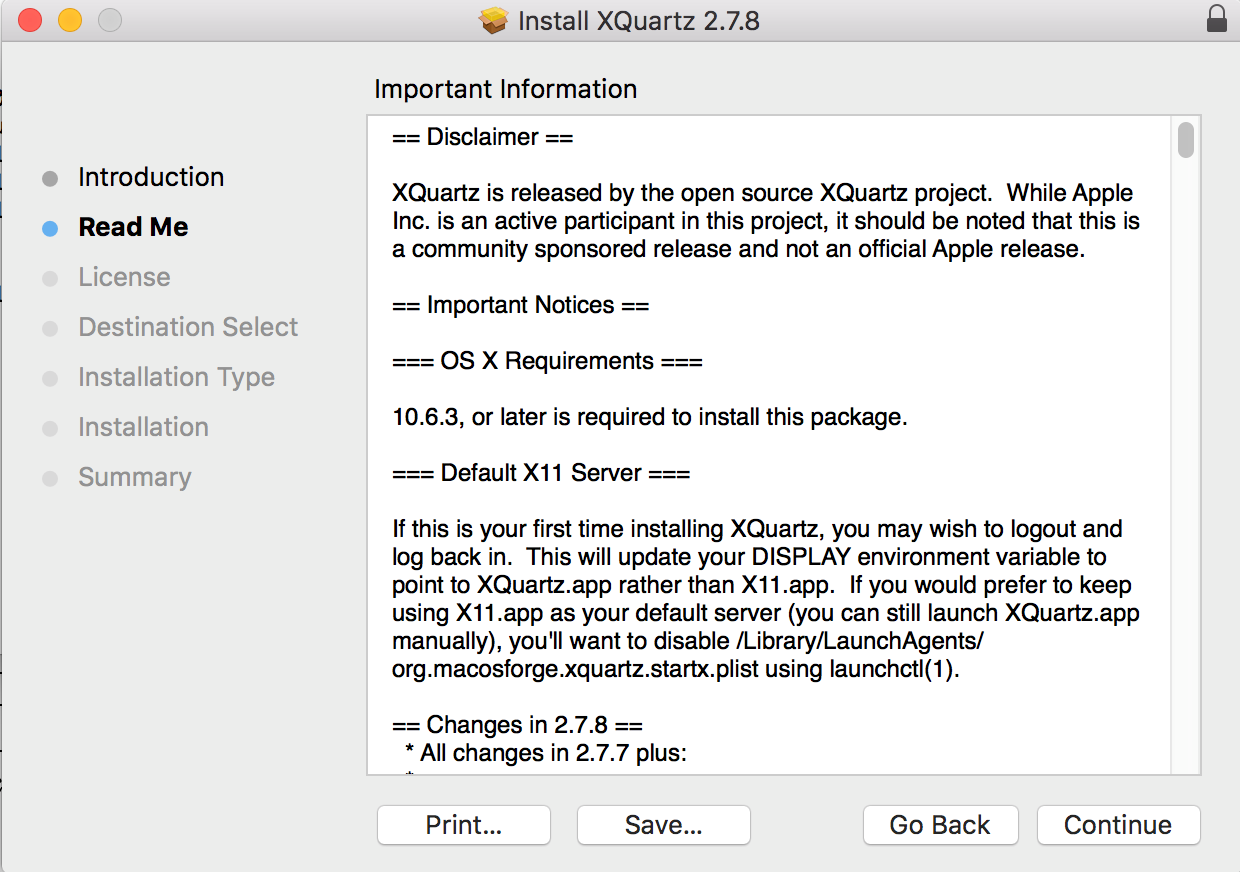Open the Print… dialog
The width and height of the screenshot is (1240, 872).
point(464,825)
